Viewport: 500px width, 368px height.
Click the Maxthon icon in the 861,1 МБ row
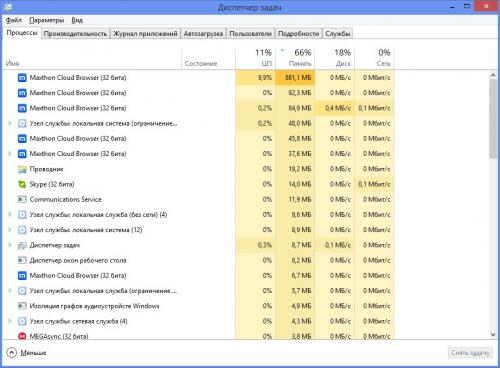[22, 78]
